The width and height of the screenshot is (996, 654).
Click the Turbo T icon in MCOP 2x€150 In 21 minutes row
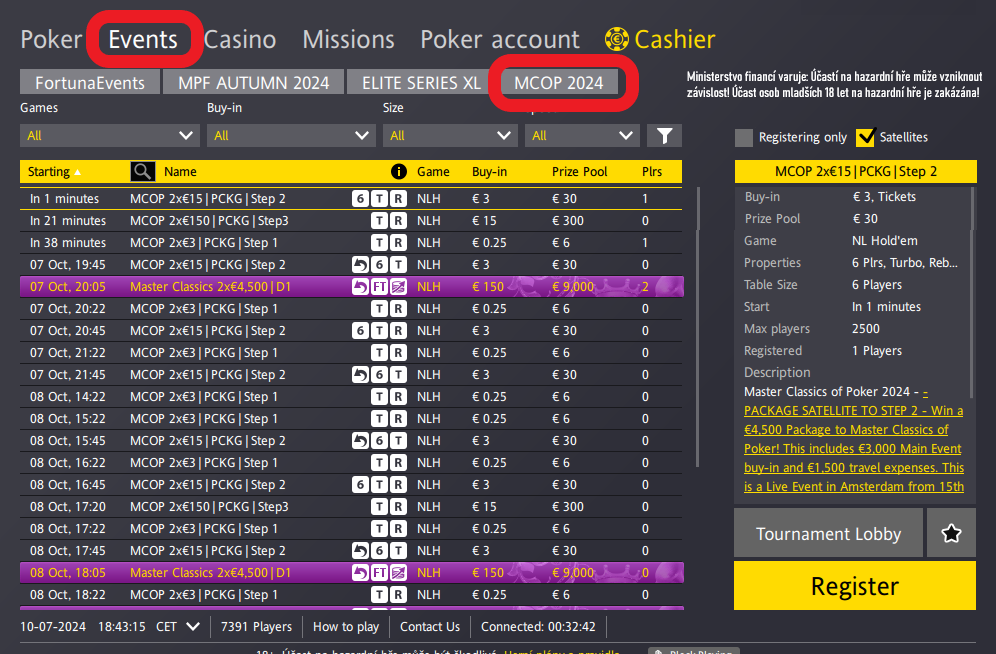point(379,221)
